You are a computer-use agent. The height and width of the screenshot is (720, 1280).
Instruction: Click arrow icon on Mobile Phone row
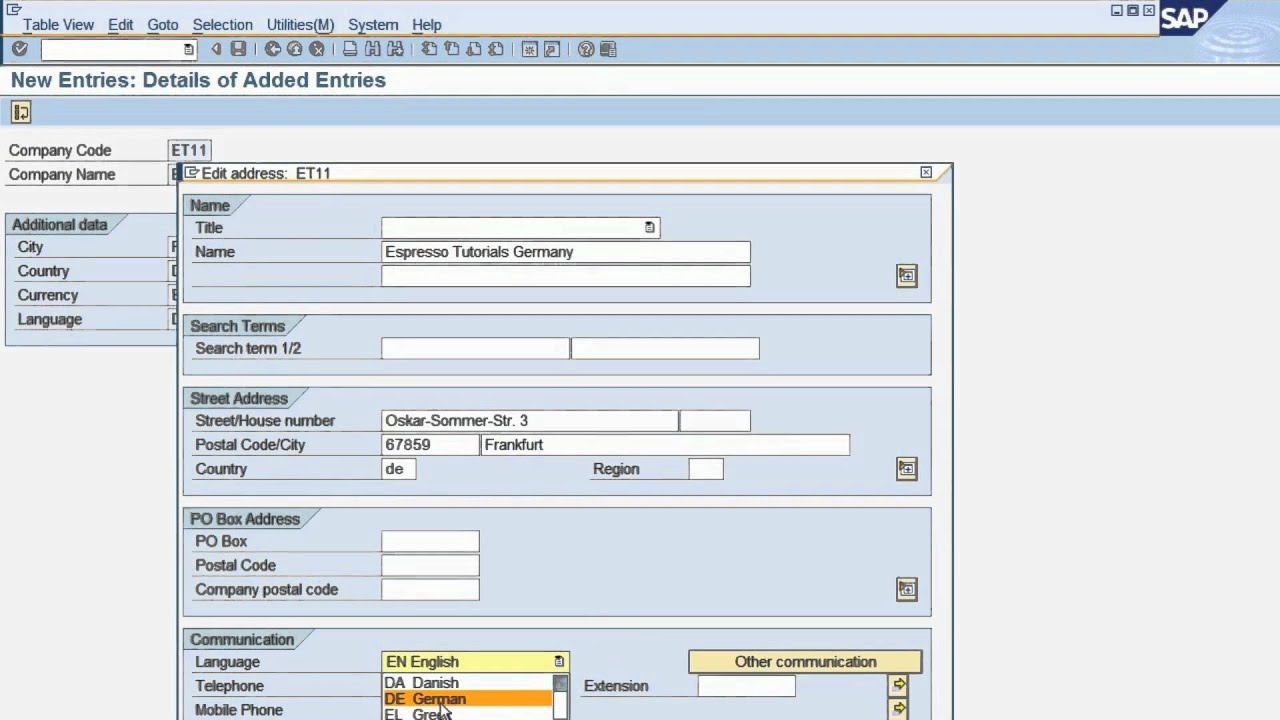point(898,709)
